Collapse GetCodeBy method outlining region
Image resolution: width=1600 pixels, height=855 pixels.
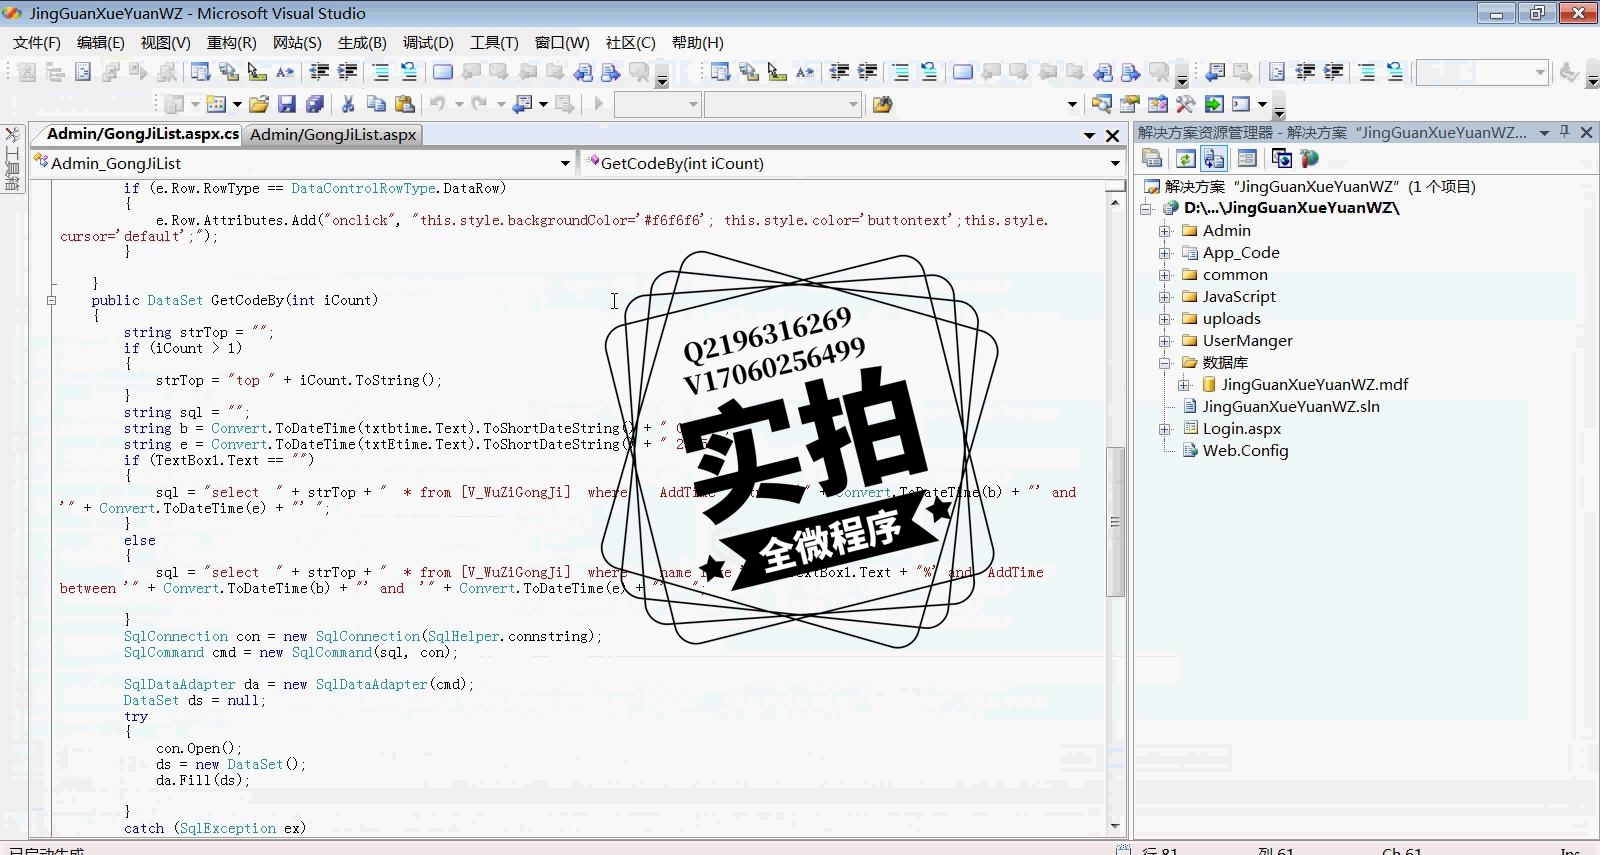point(51,300)
